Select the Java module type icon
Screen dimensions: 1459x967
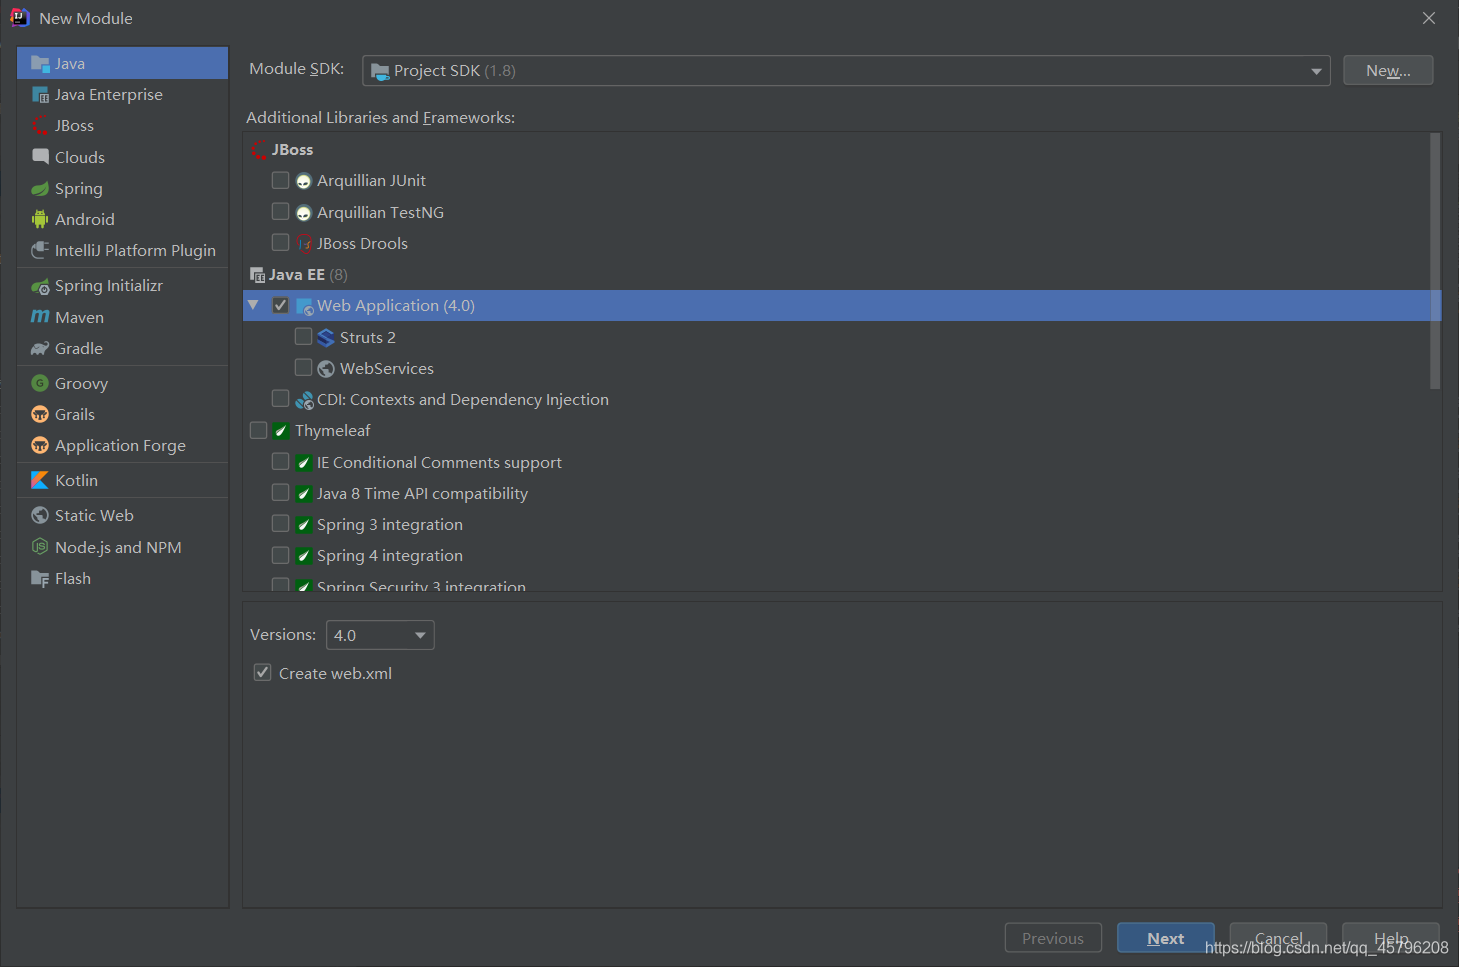40,63
